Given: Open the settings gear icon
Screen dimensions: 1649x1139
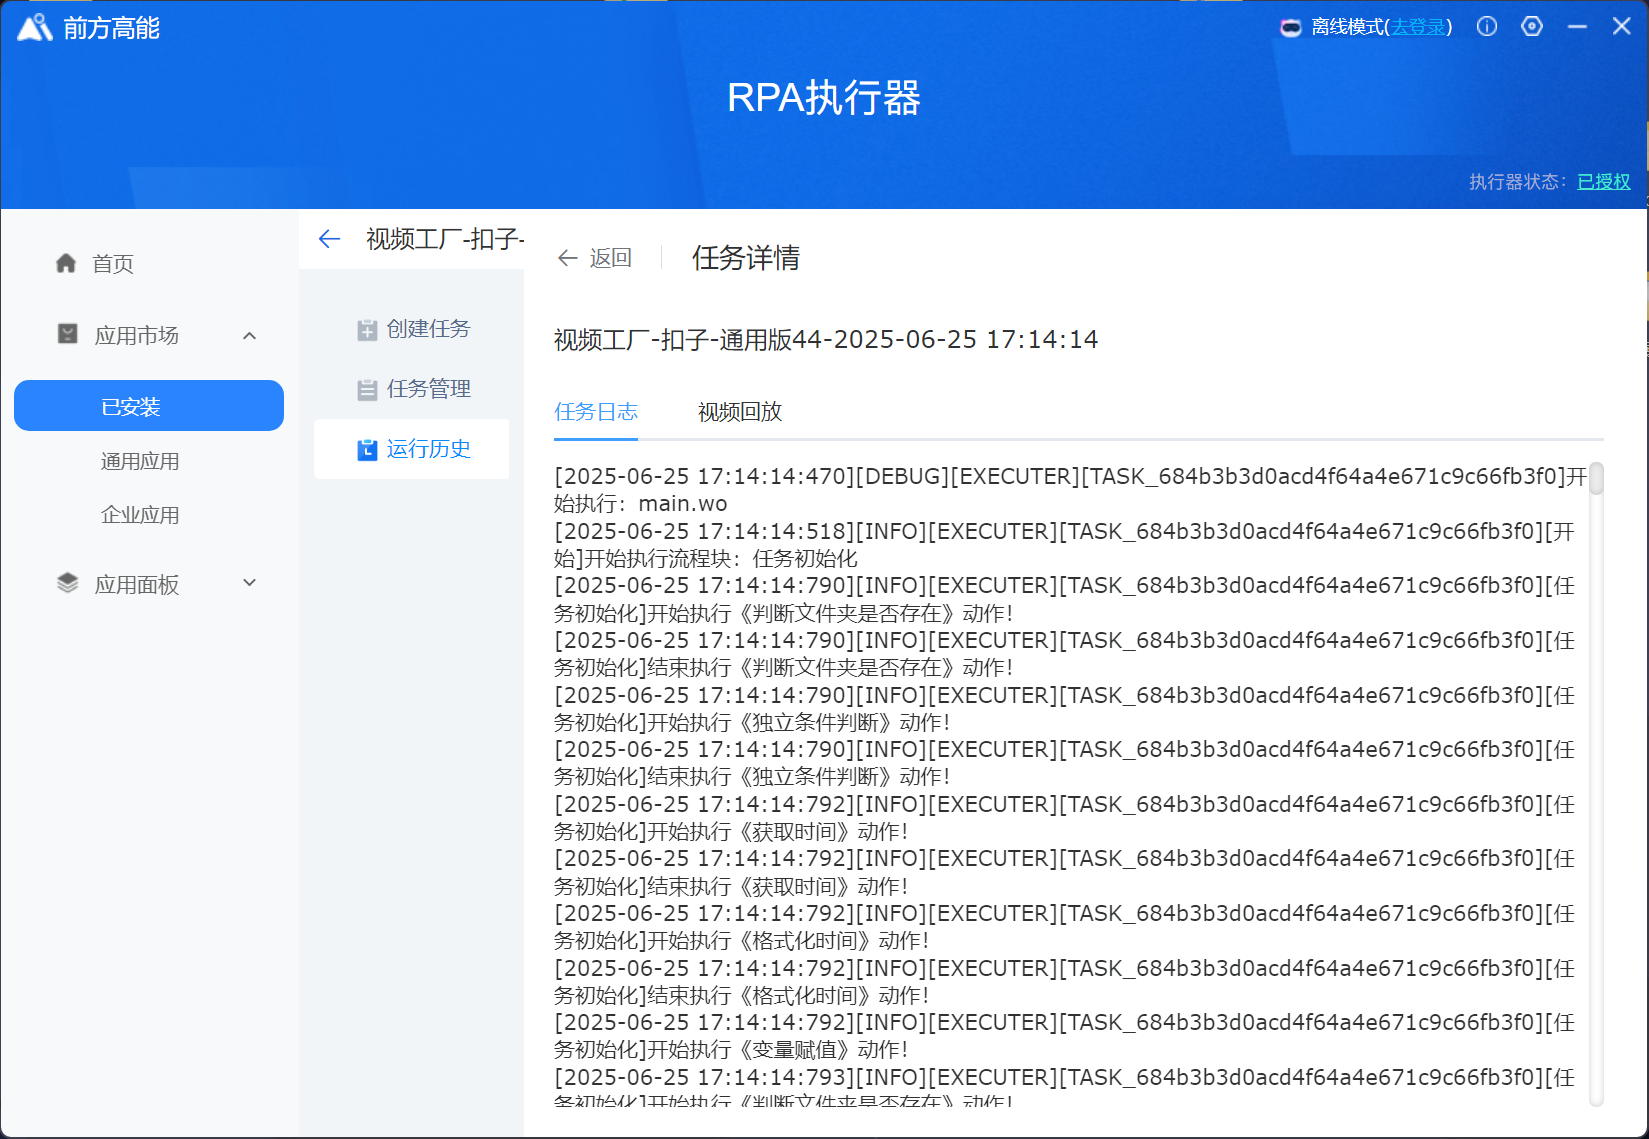Looking at the screenshot, I should click(1532, 27).
